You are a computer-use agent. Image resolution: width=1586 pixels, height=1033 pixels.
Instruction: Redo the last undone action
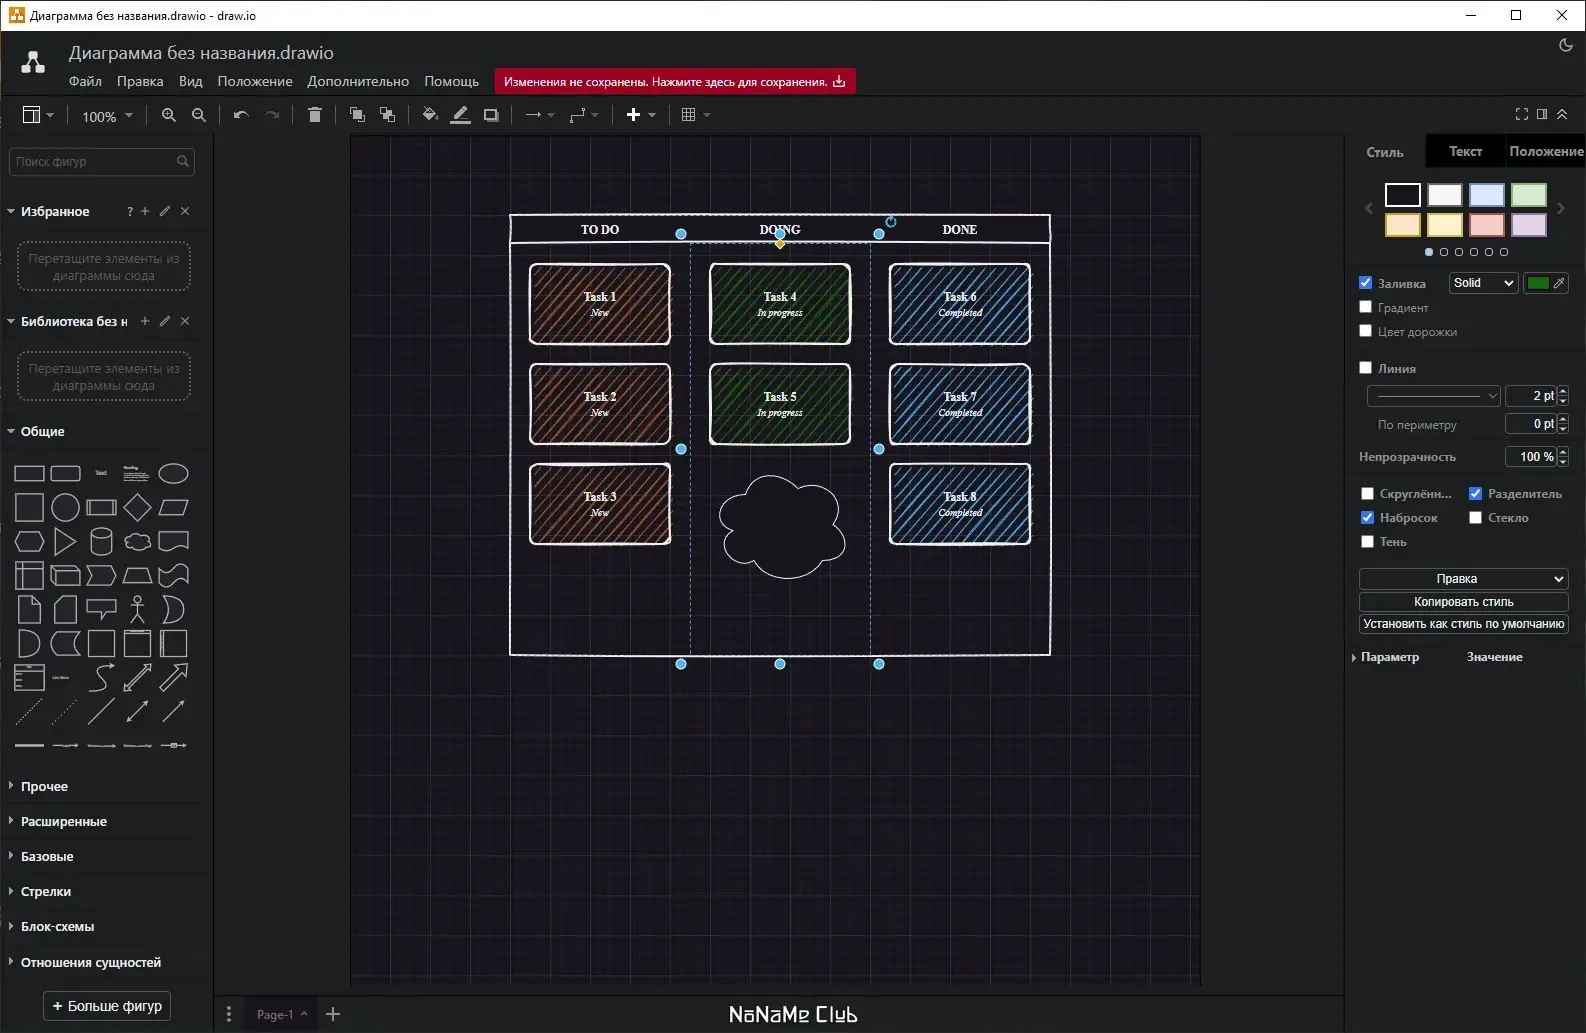[x=272, y=115]
